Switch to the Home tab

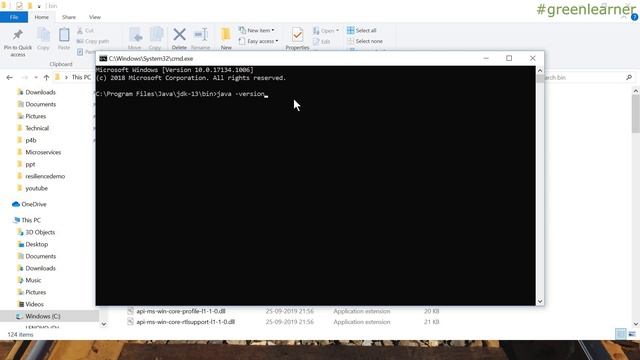click(x=42, y=17)
